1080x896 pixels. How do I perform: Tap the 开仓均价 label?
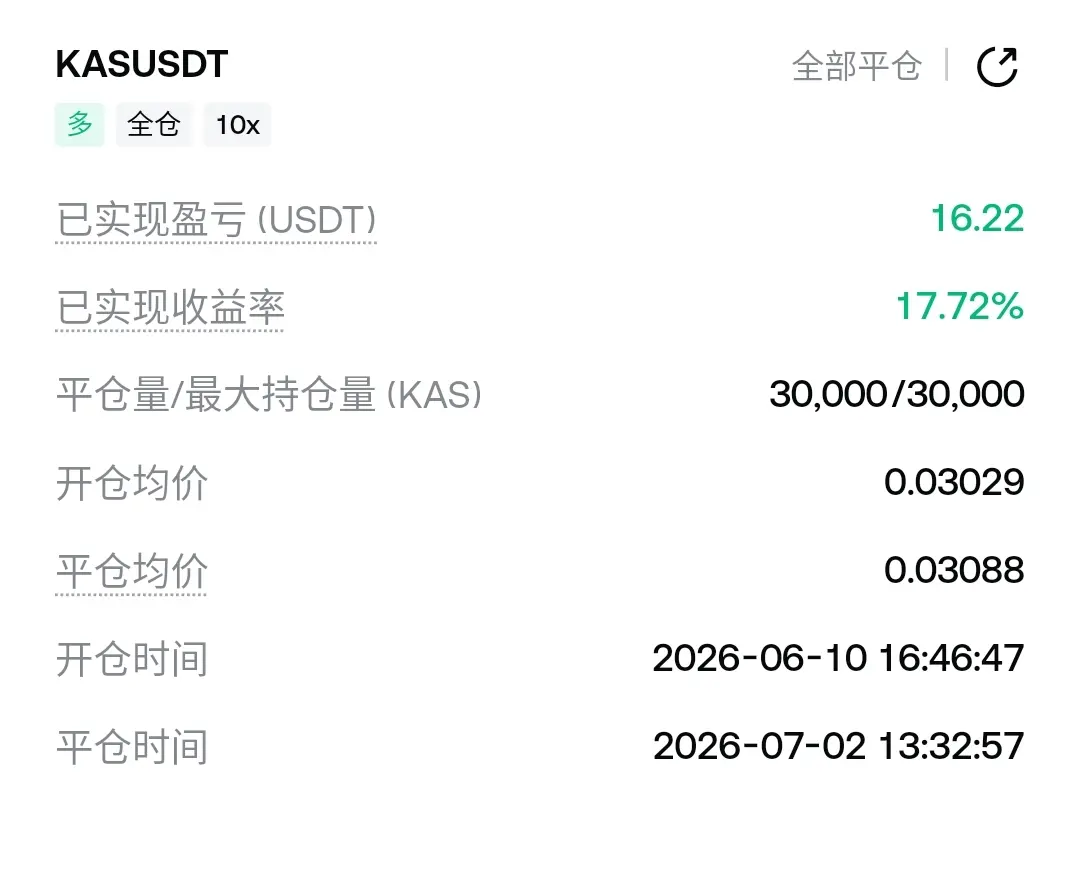tap(132, 483)
